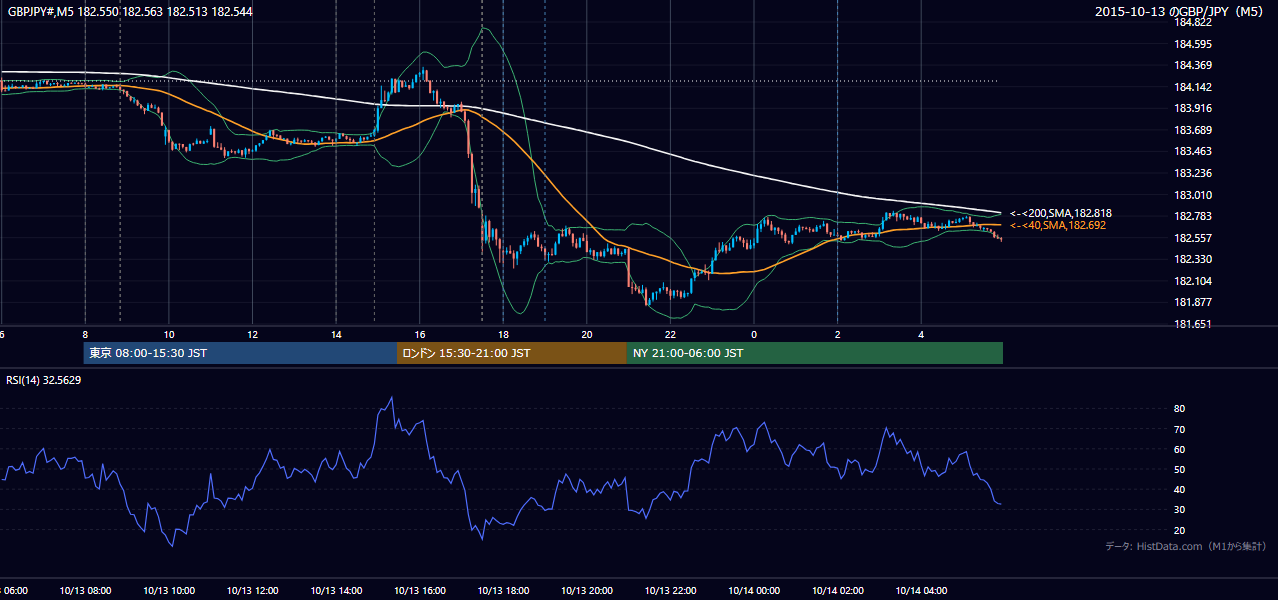Click hour tick 20 under price chart

587,334
